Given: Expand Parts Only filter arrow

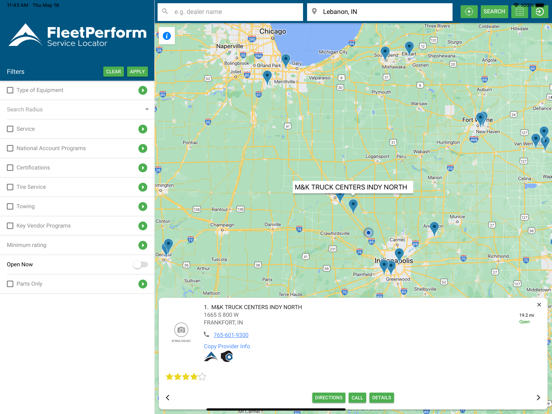Looking at the screenshot, I should pyautogui.click(x=143, y=284).
